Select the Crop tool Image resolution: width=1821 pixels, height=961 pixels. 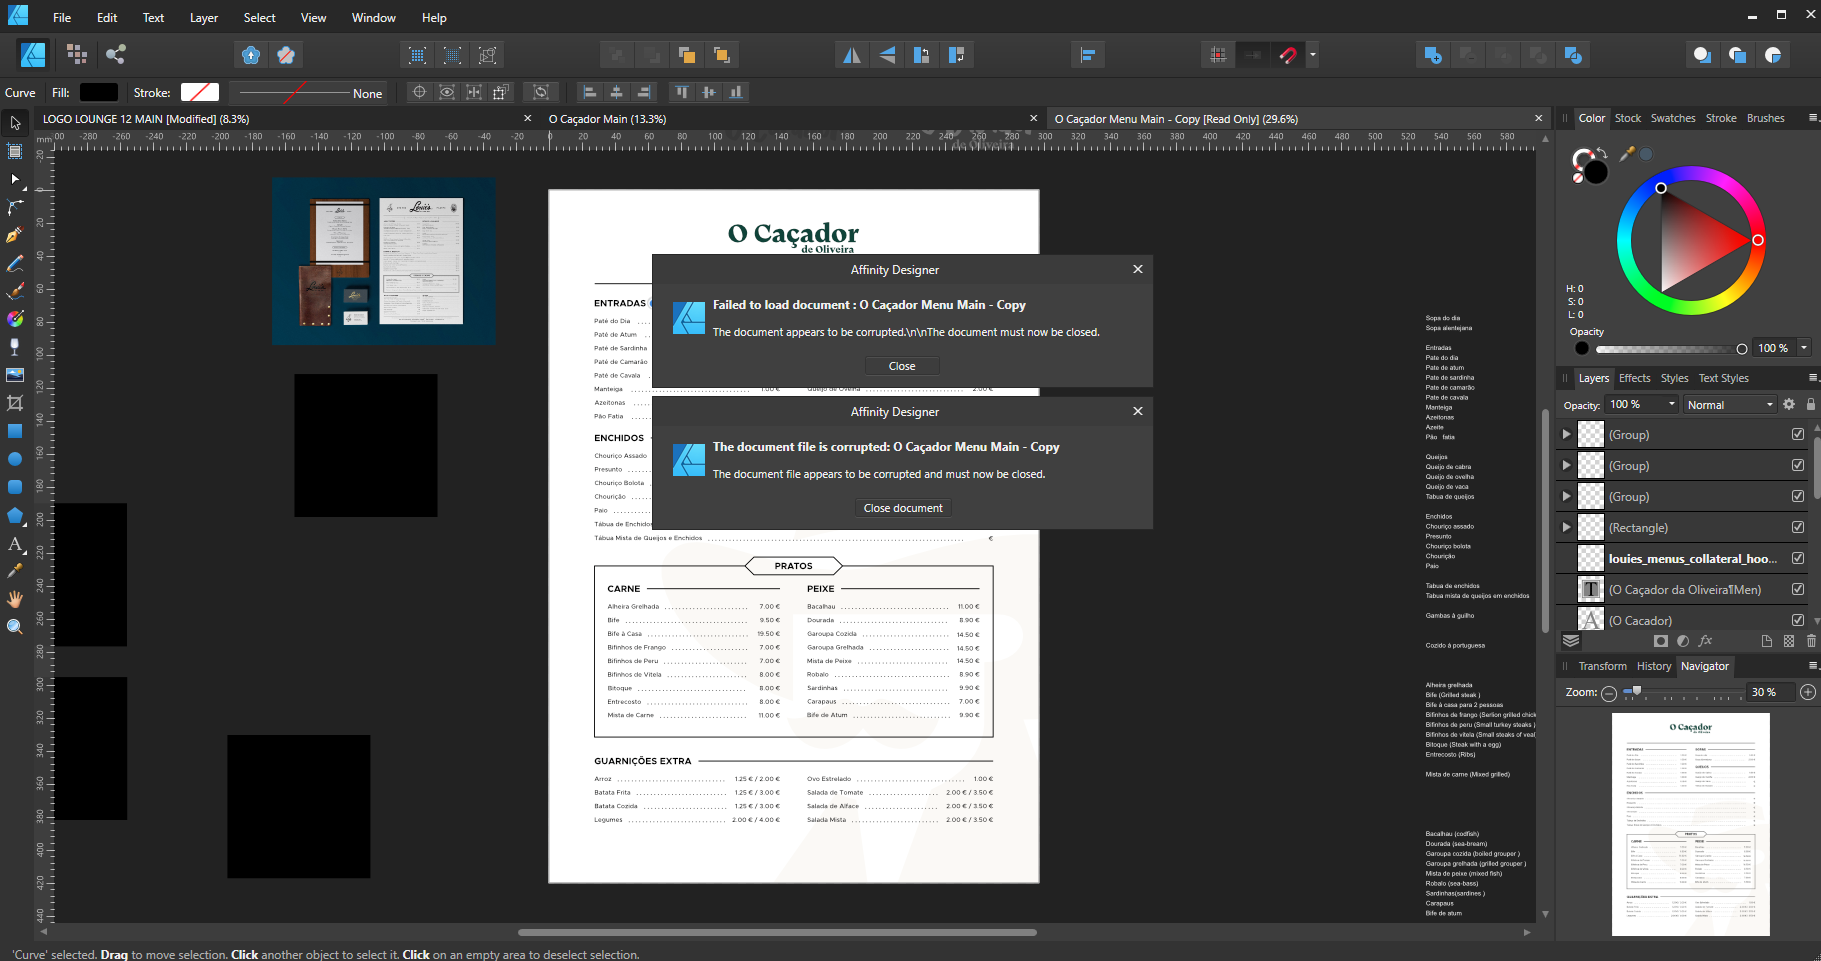pyautogui.click(x=15, y=403)
